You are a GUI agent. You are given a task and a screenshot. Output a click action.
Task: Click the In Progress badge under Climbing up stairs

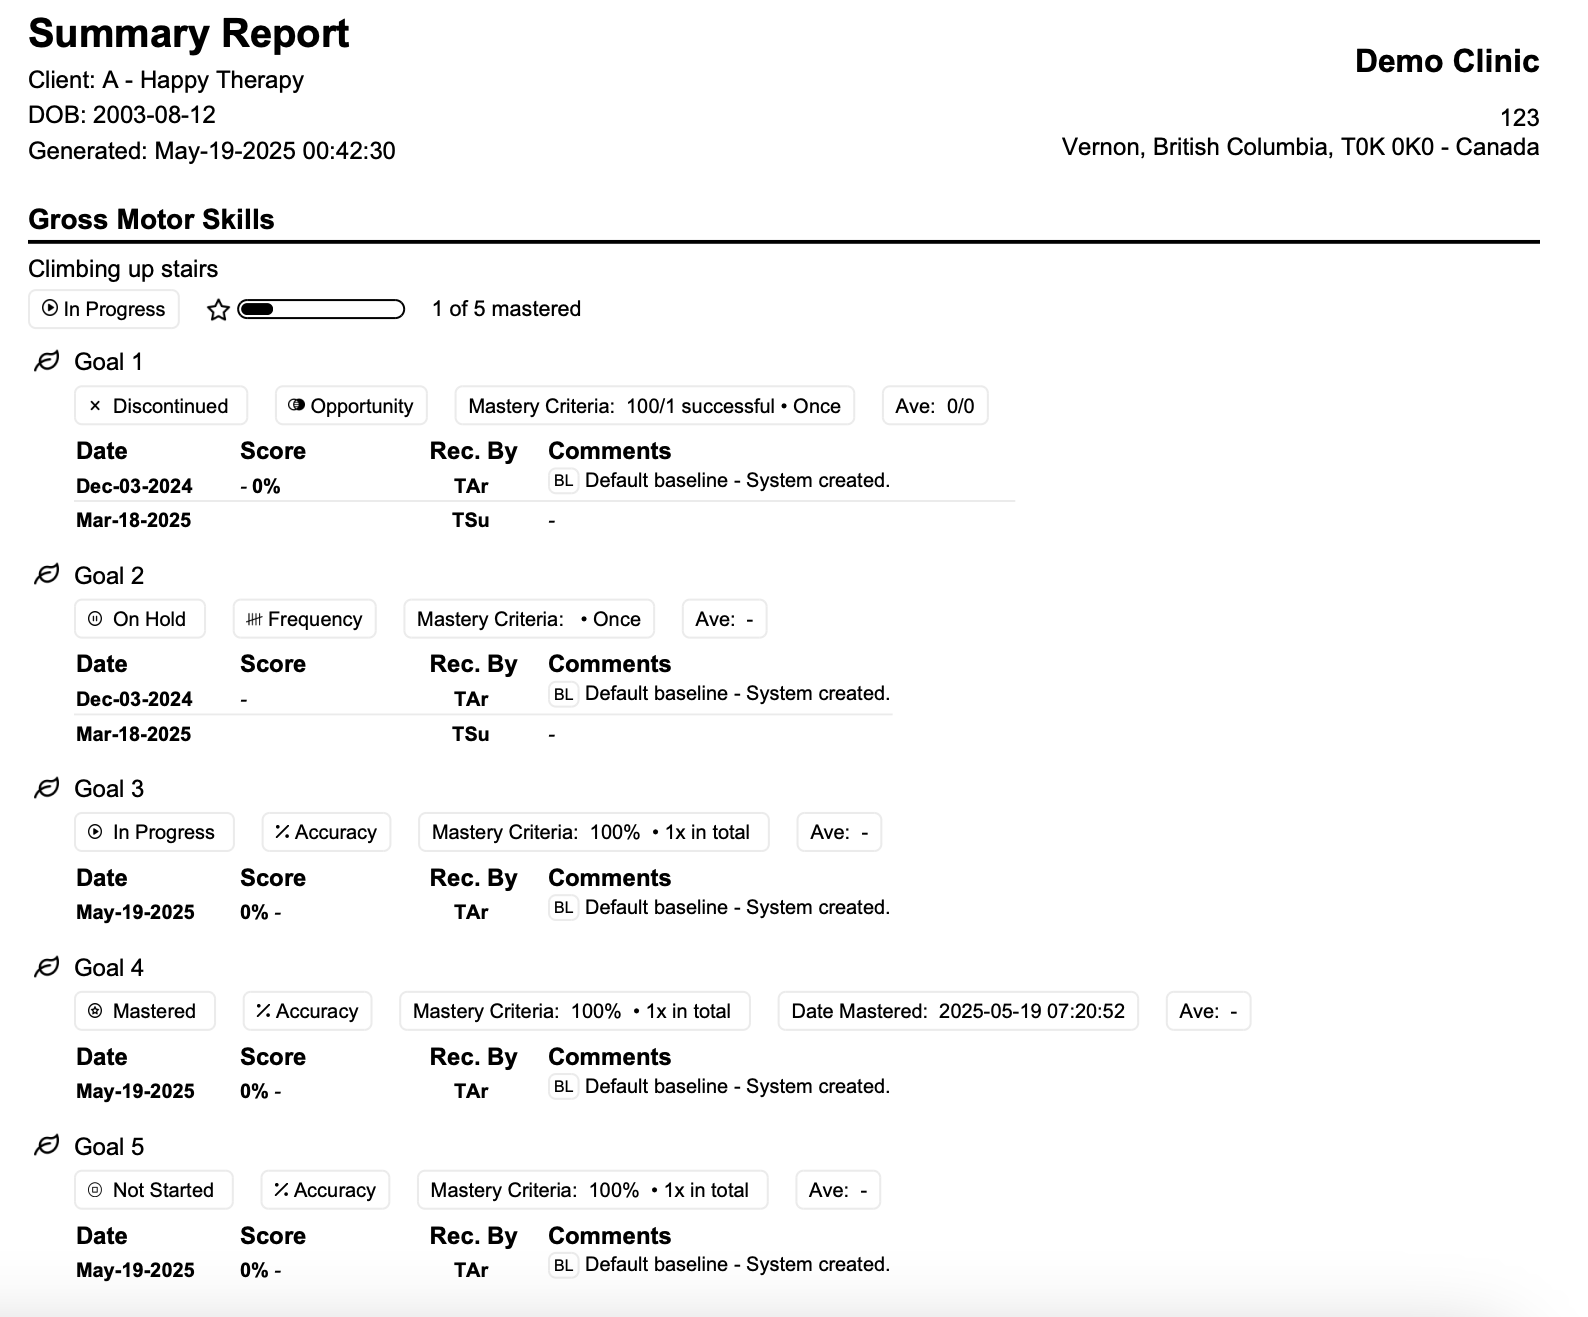[x=104, y=309]
